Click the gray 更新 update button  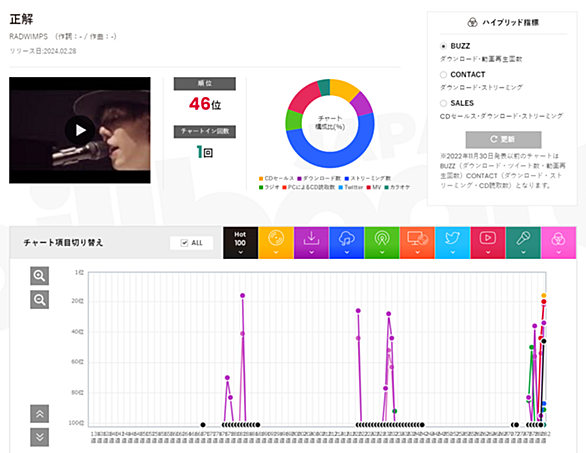[503, 139]
